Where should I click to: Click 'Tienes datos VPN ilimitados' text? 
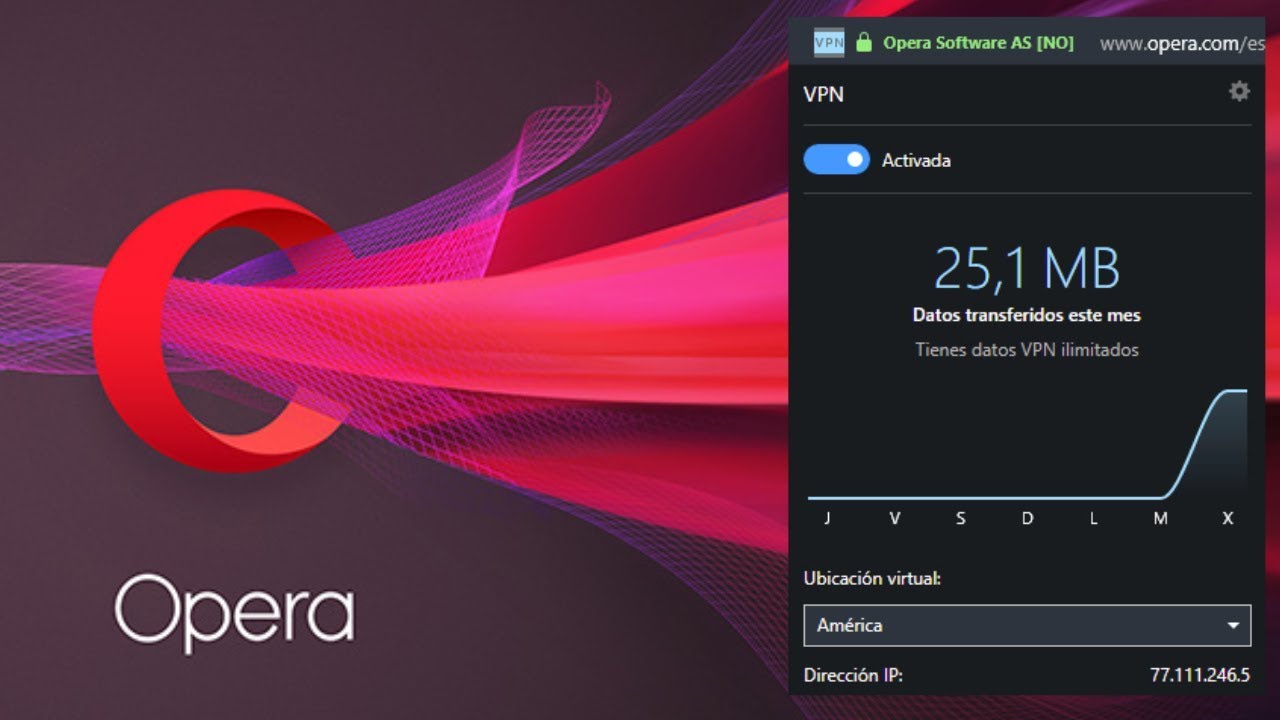tap(1027, 350)
